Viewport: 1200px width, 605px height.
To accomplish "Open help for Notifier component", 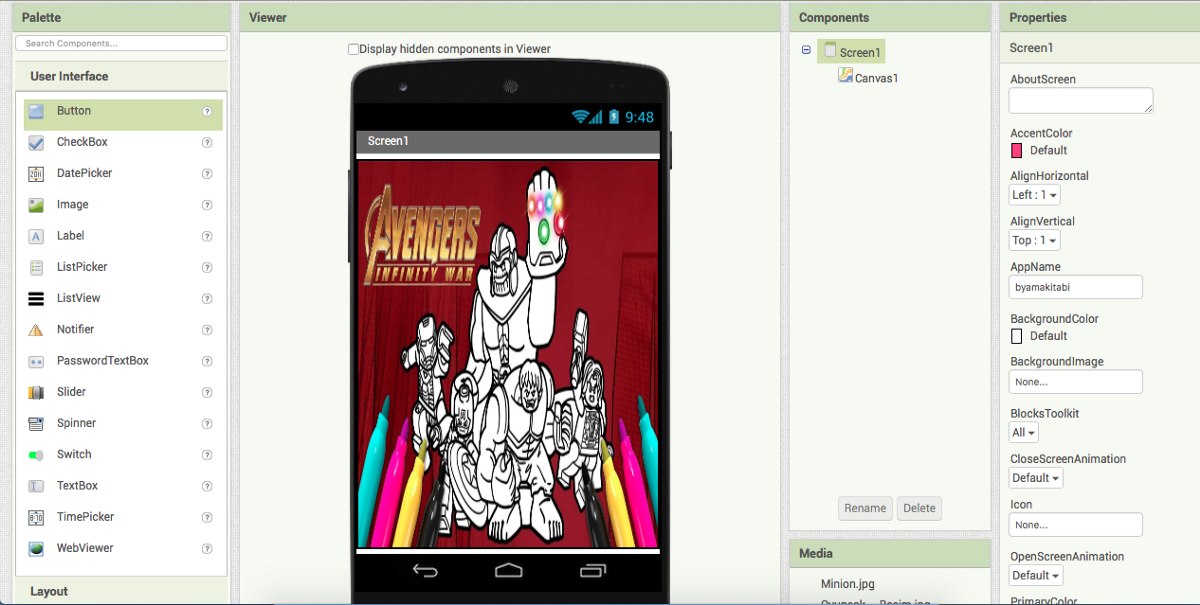I will pyautogui.click(x=207, y=330).
